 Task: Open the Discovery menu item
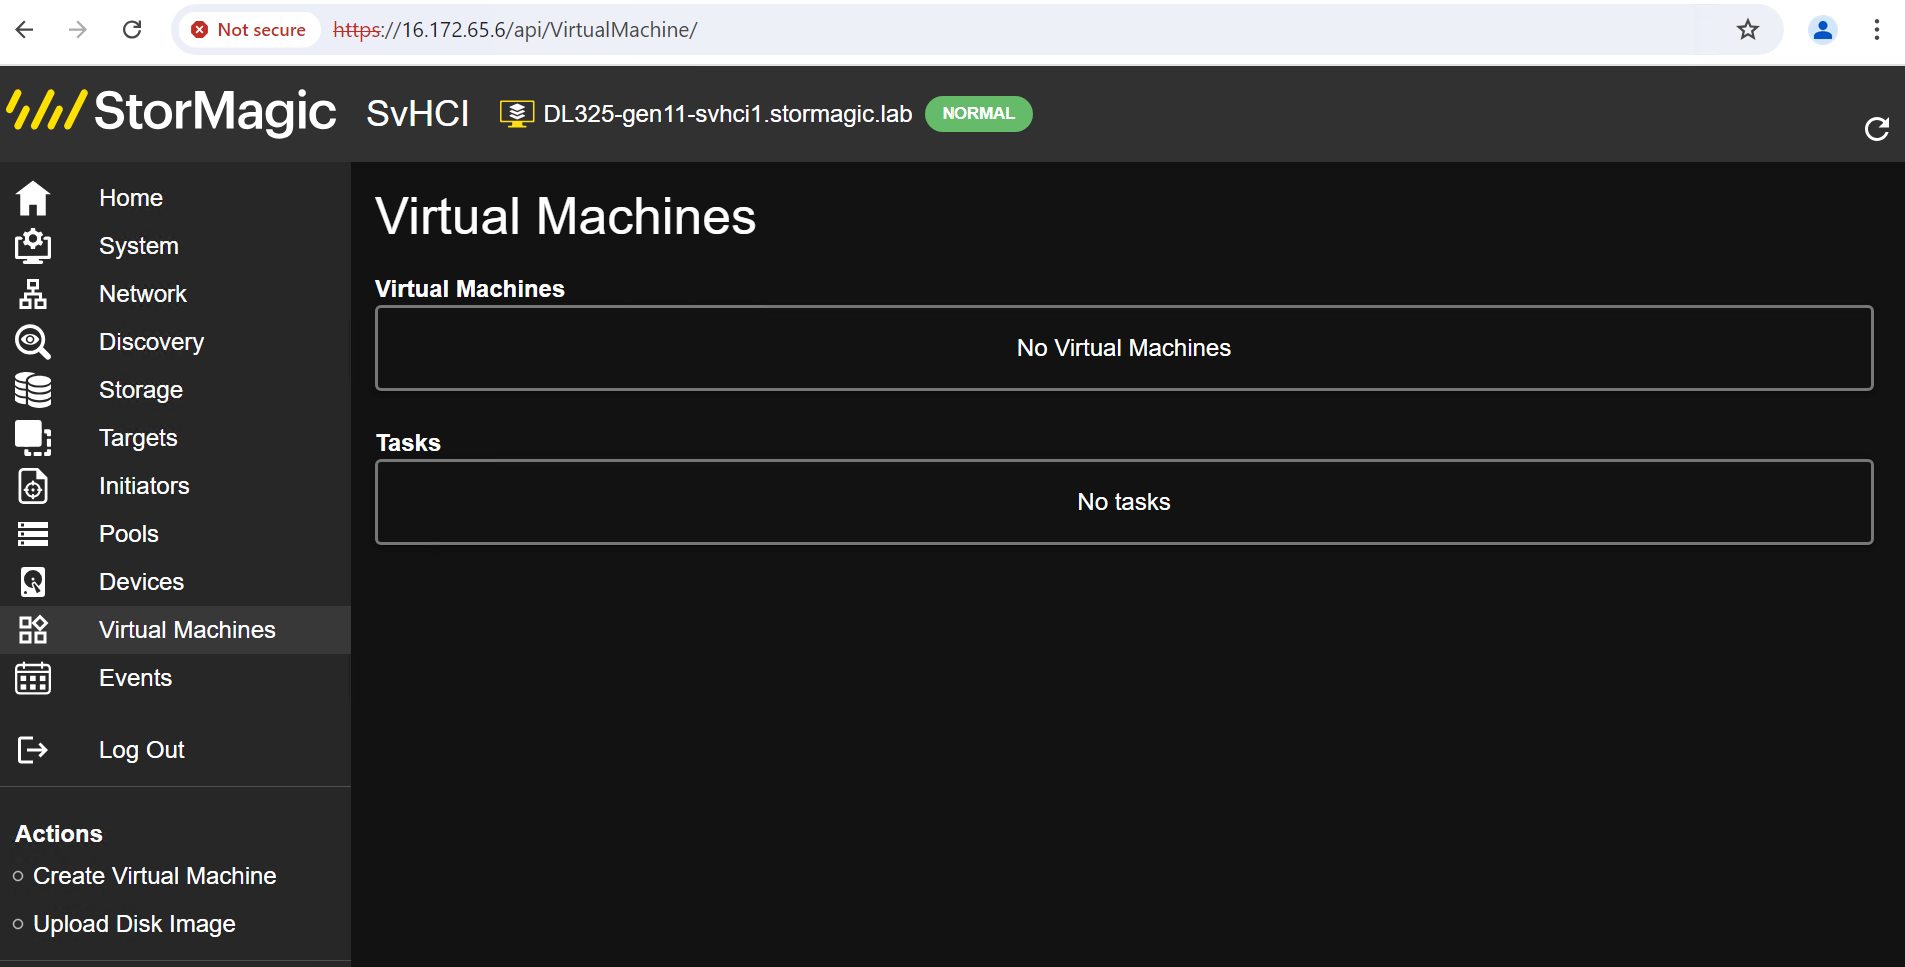click(152, 342)
